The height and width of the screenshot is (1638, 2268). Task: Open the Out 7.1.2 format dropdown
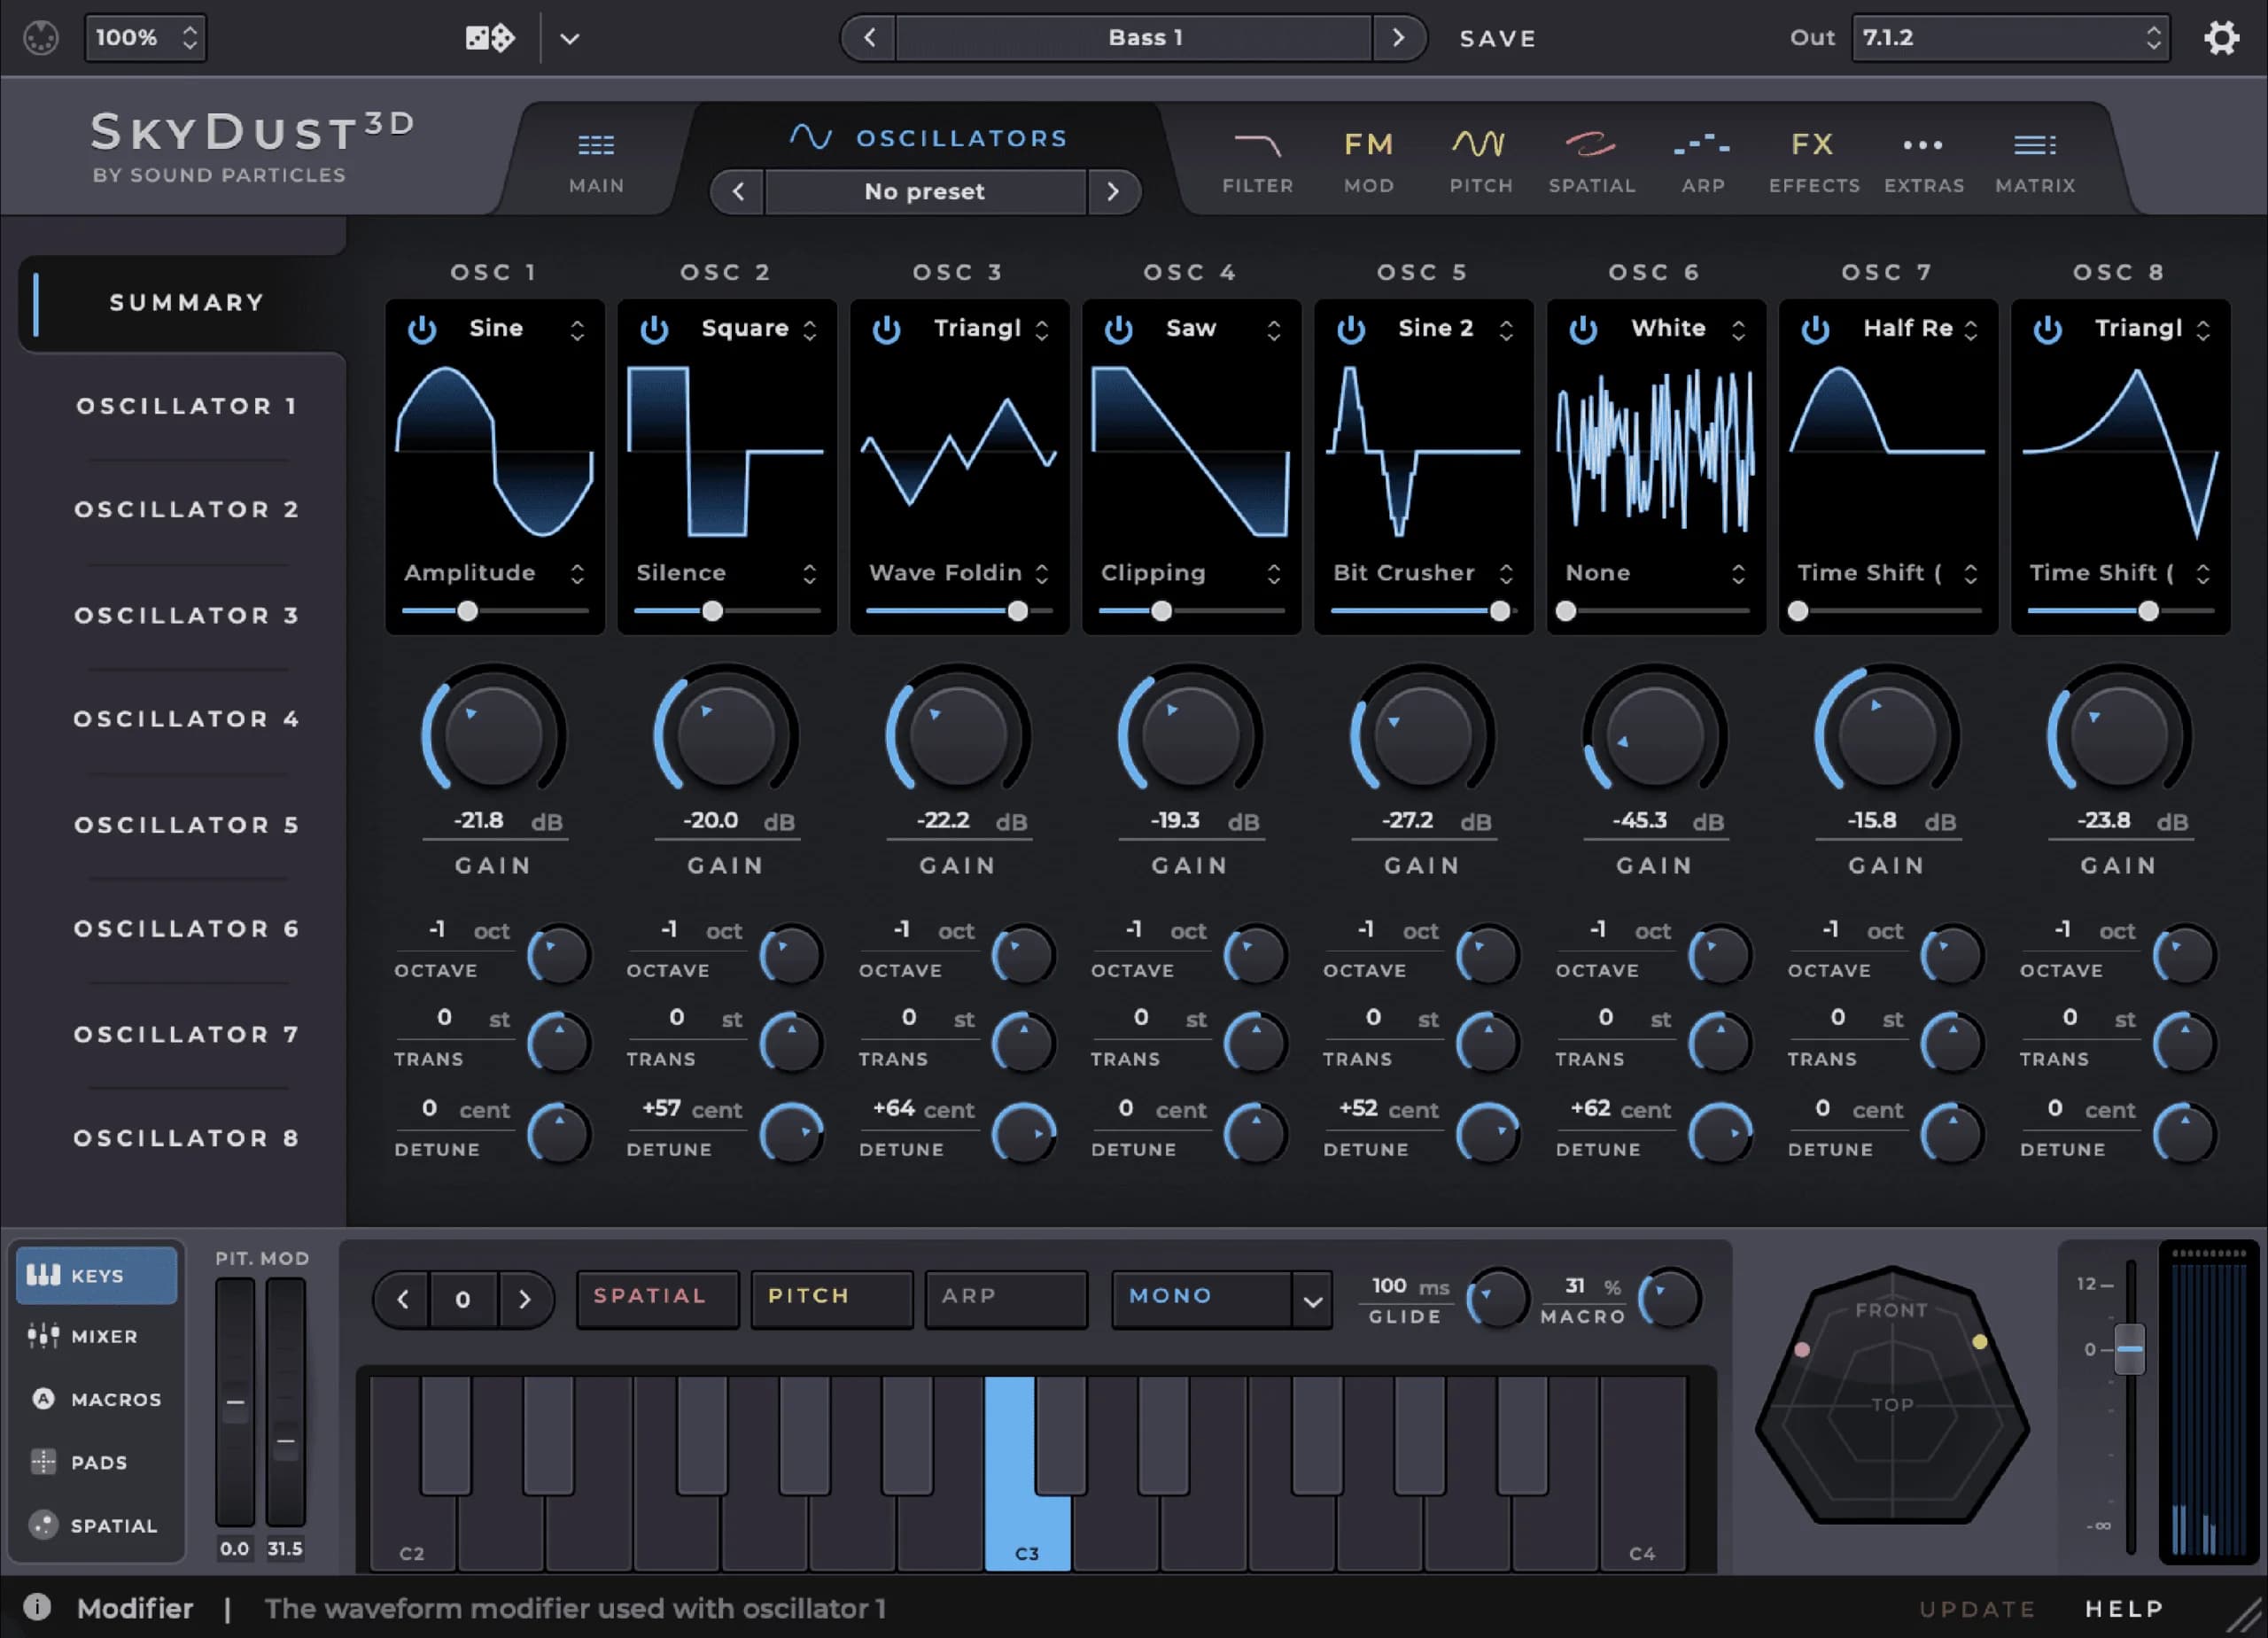coord(2010,38)
